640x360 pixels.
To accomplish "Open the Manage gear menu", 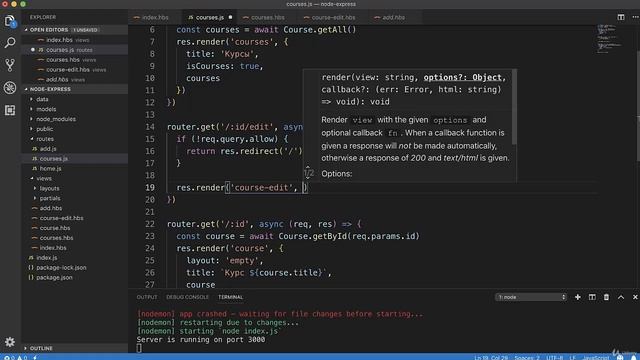I will (10, 342).
